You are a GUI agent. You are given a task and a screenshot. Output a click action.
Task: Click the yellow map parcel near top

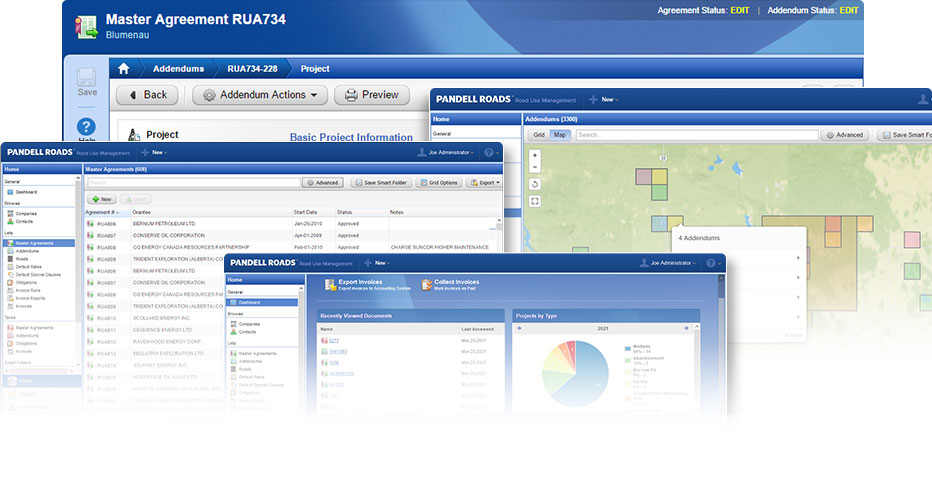pyautogui.click(x=659, y=176)
